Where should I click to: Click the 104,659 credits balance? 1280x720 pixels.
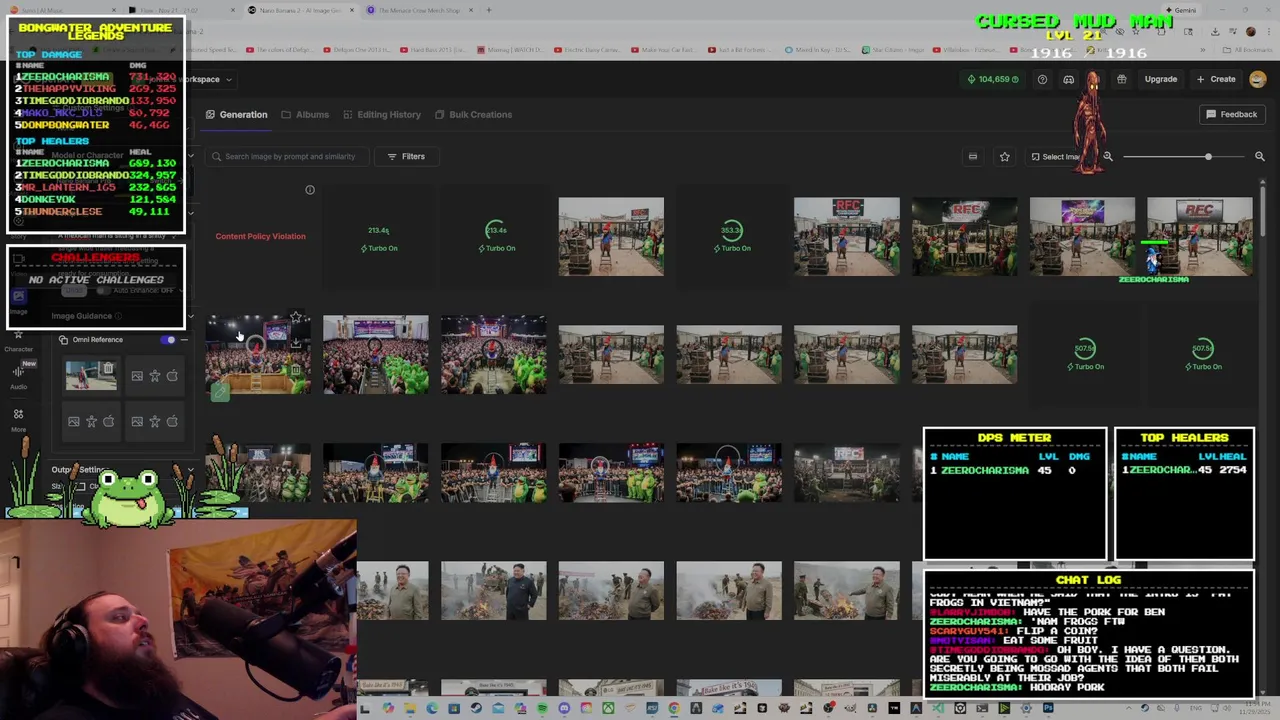[993, 79]
